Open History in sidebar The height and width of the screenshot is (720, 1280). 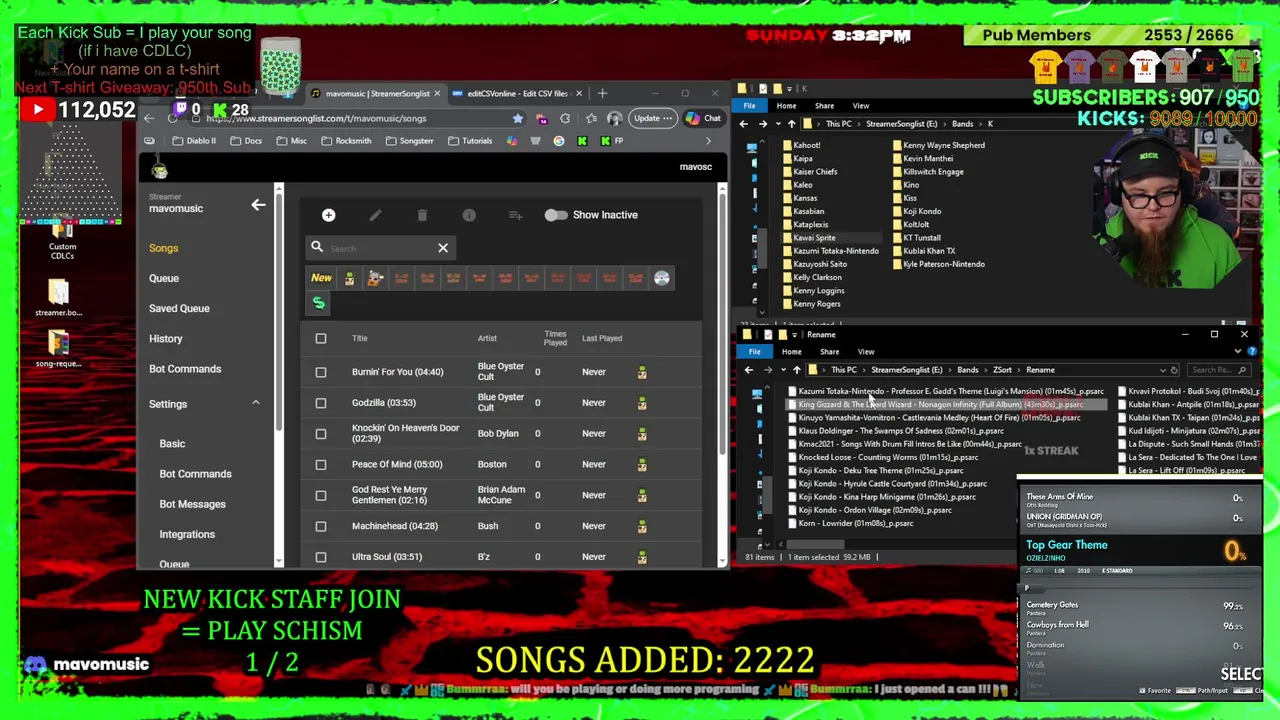(166, 339)
